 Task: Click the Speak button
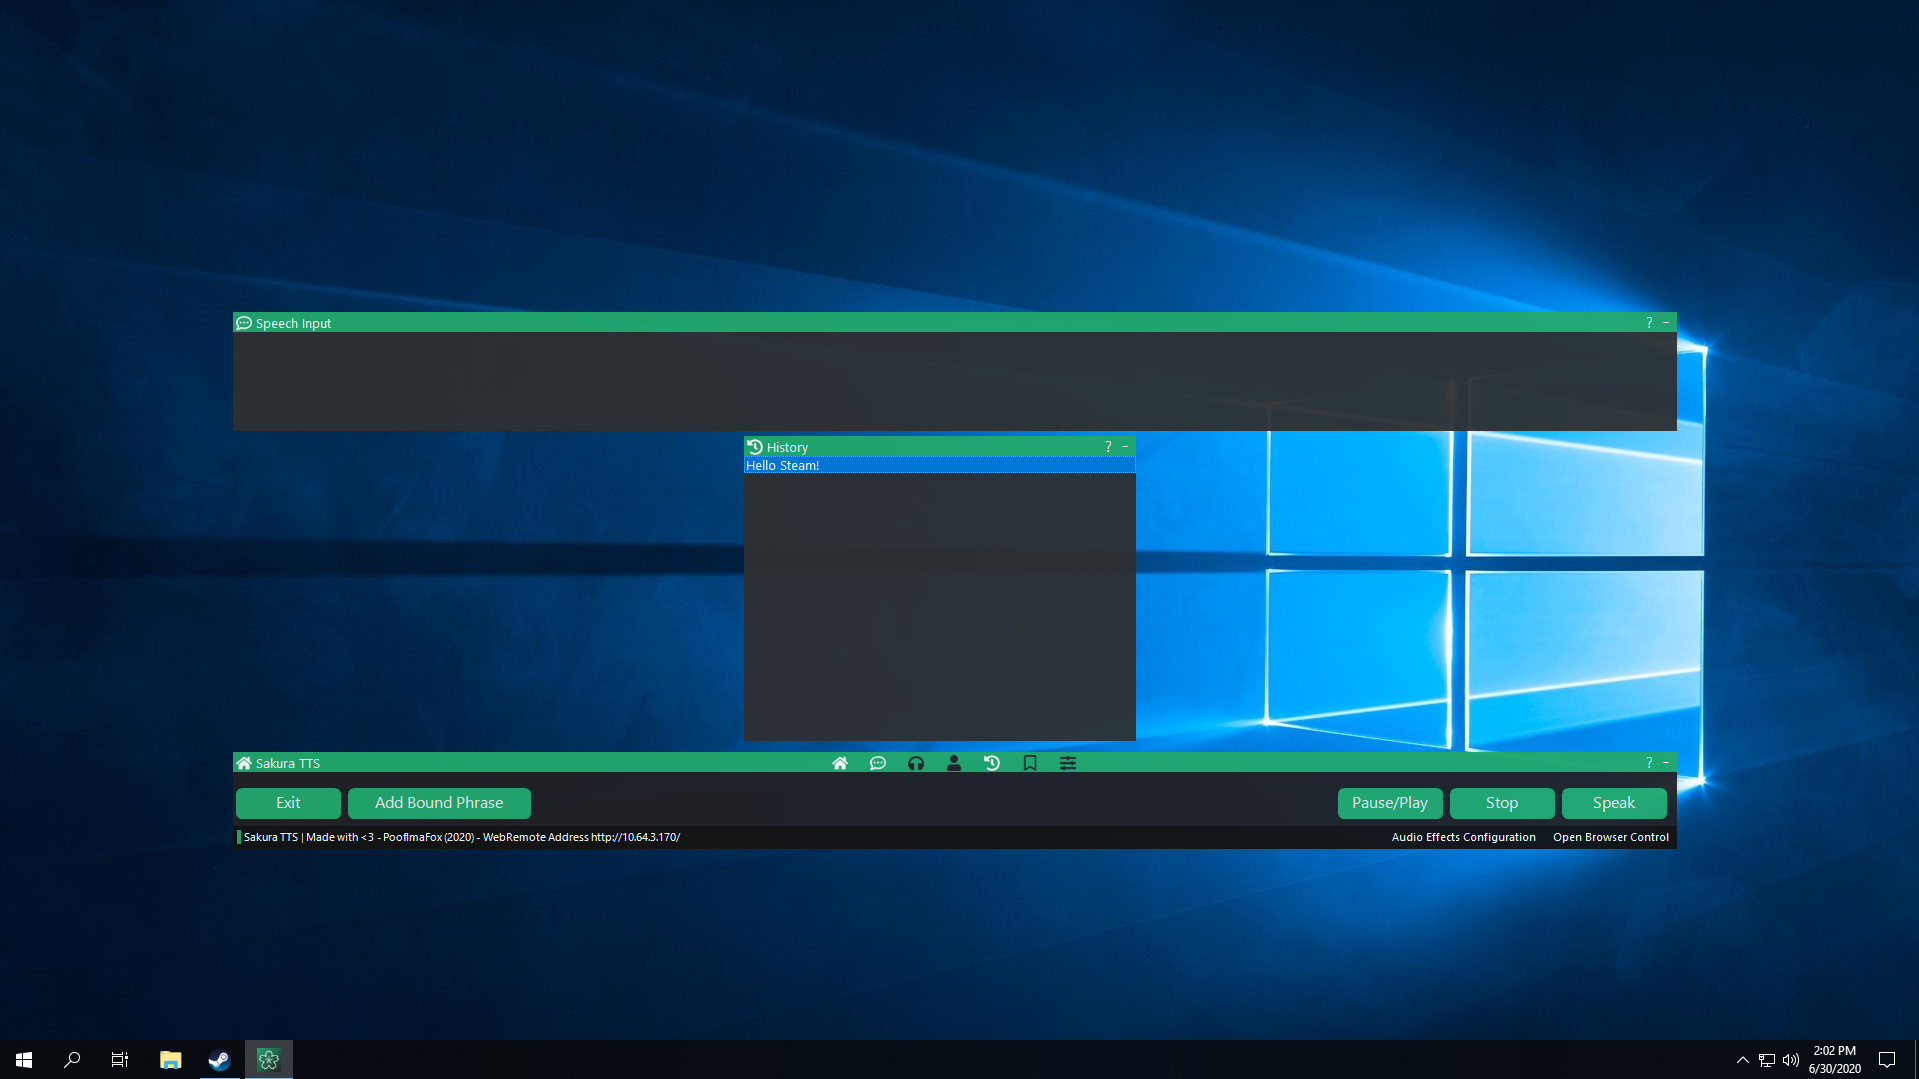tap(1613, 803)
